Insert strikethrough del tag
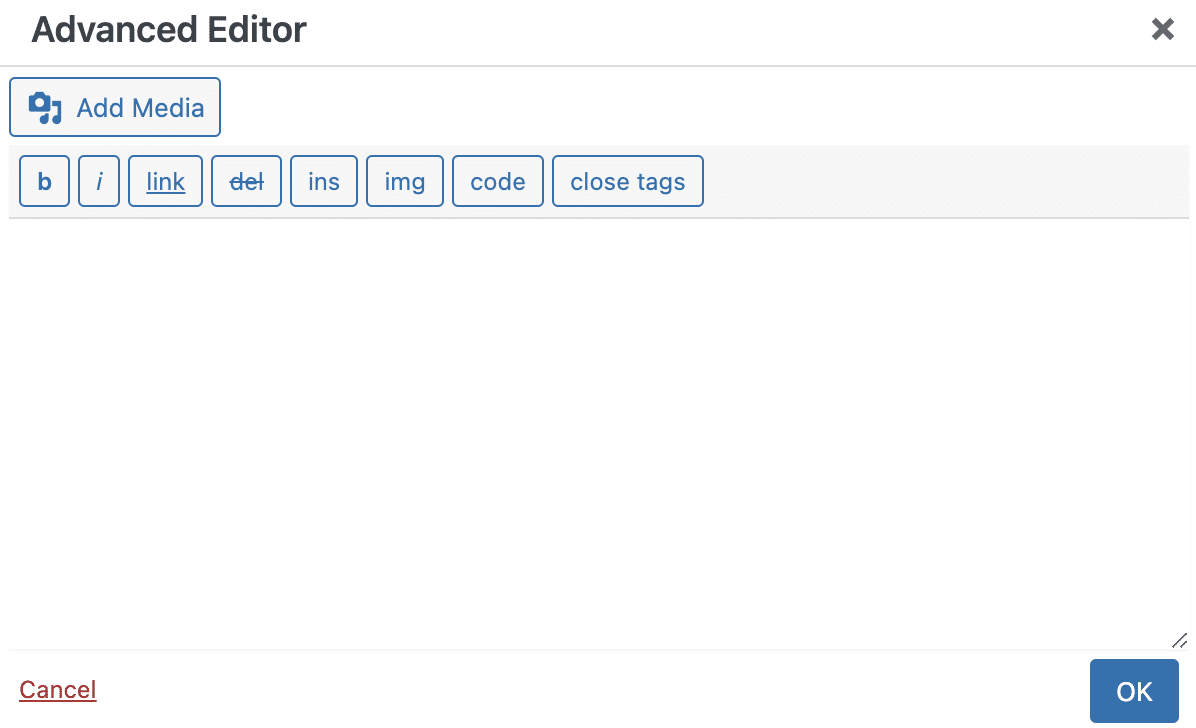Image resolution: width=1196 pixels, height=728 pixels. point(246,181)
